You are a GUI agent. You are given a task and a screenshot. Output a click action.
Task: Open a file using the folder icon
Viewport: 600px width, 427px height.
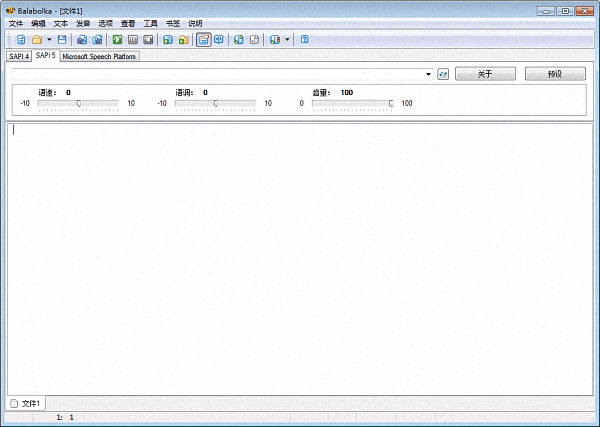37,39
